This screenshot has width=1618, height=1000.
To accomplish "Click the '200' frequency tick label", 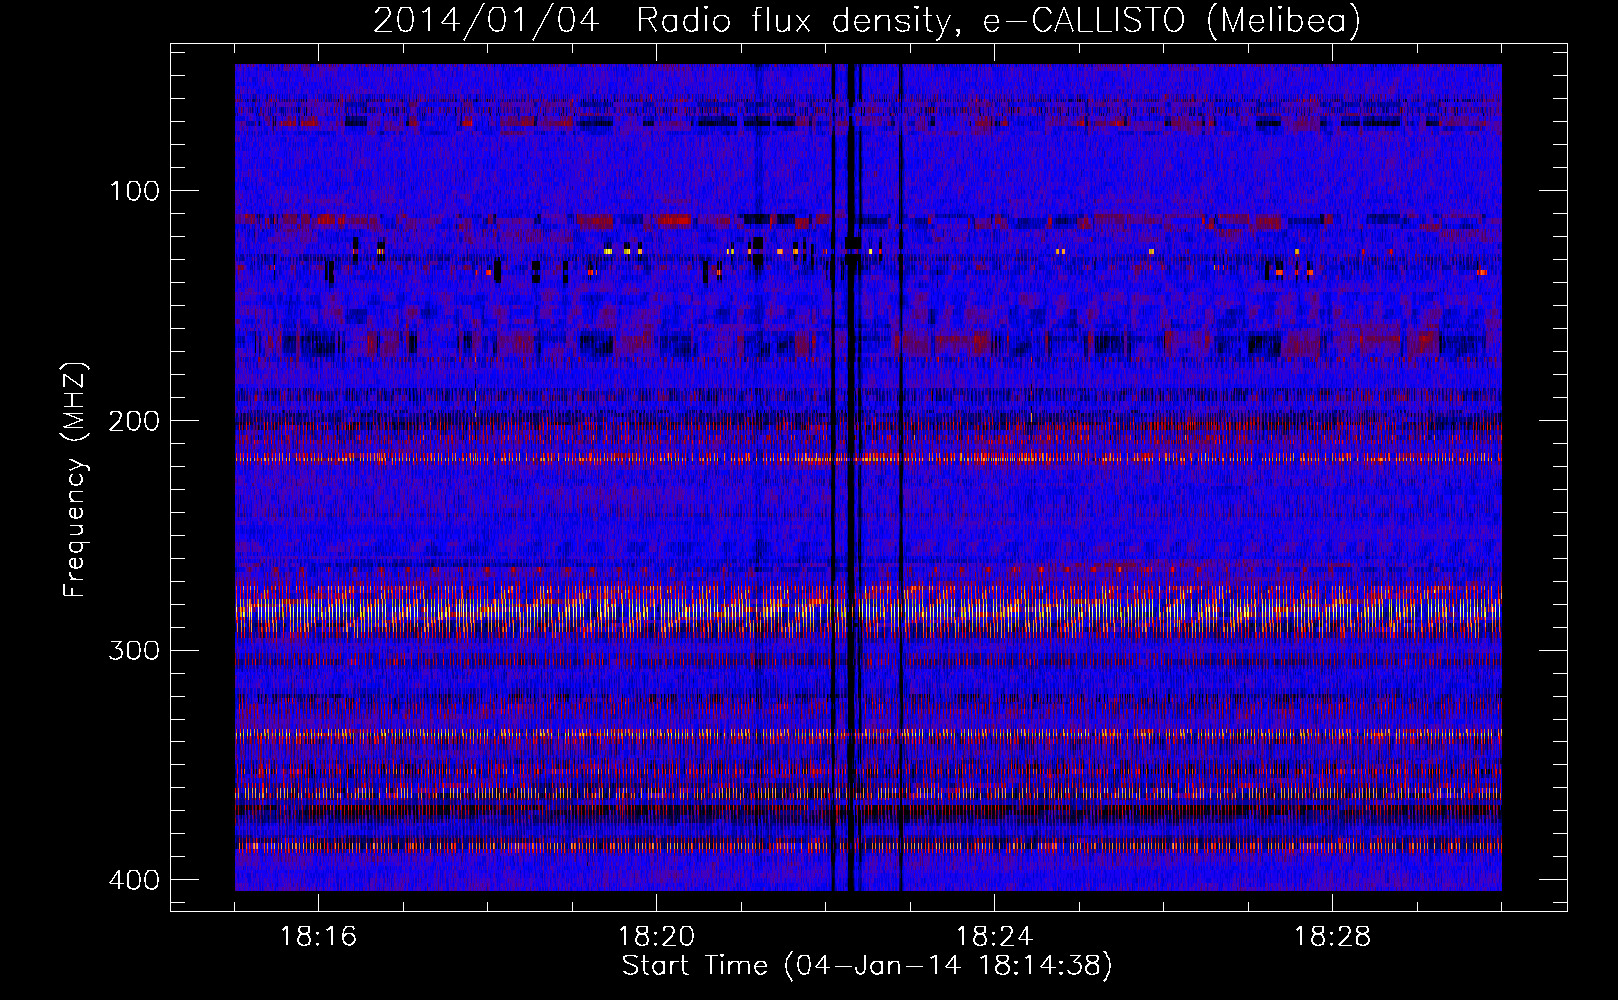I will click(133, 421).
